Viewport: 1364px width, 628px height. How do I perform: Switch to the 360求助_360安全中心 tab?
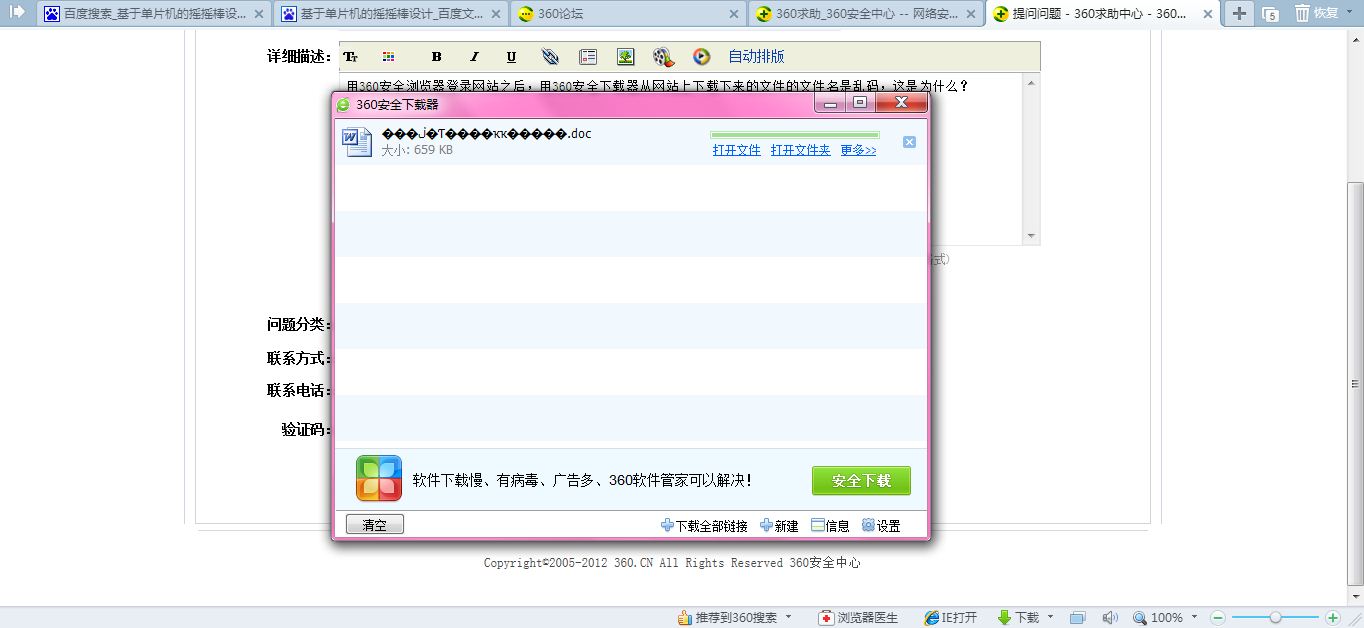(x=865, y=14)
